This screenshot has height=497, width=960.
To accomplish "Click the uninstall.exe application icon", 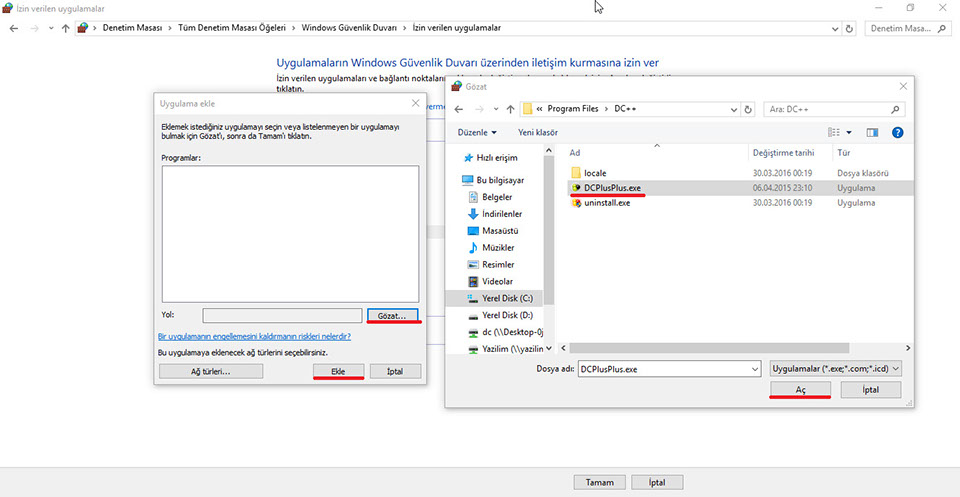I will click(x=576, y=203).
